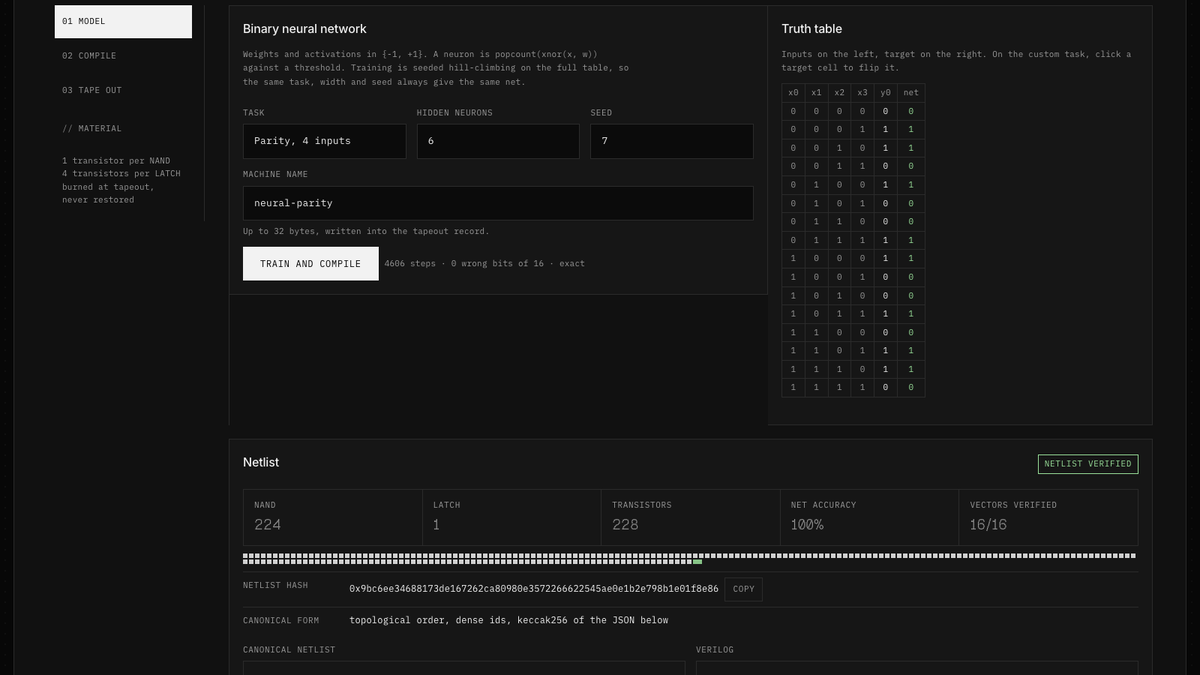
Task: Click the x1 column header in truth table
Action: pos(817,93)
